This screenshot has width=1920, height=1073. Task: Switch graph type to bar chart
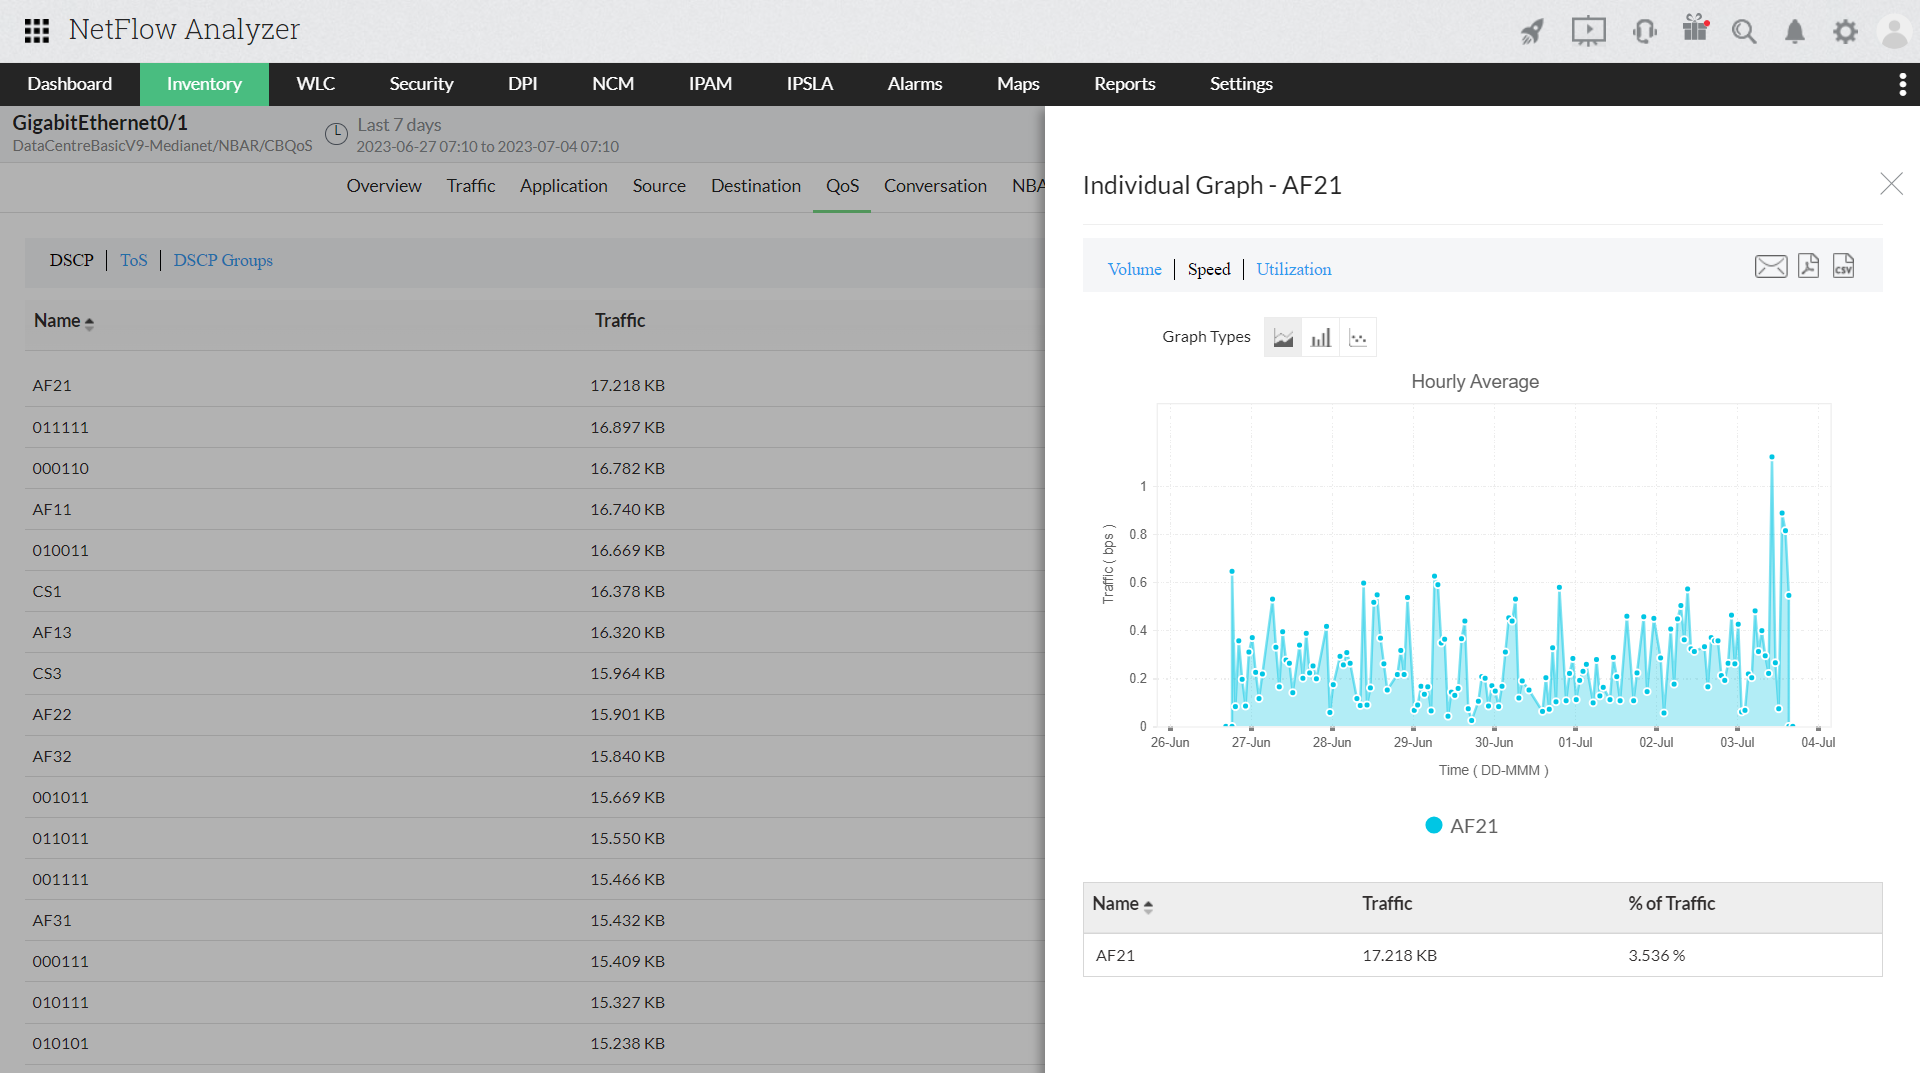pos(1320,336)
